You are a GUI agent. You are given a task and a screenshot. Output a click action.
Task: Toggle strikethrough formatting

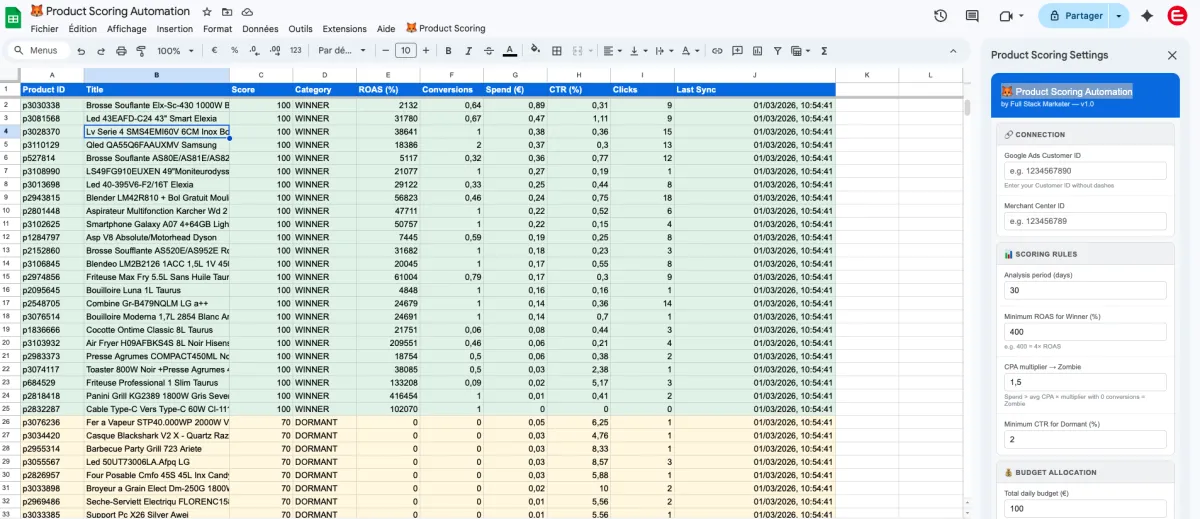pyautogui.click(x=489, y=51)
